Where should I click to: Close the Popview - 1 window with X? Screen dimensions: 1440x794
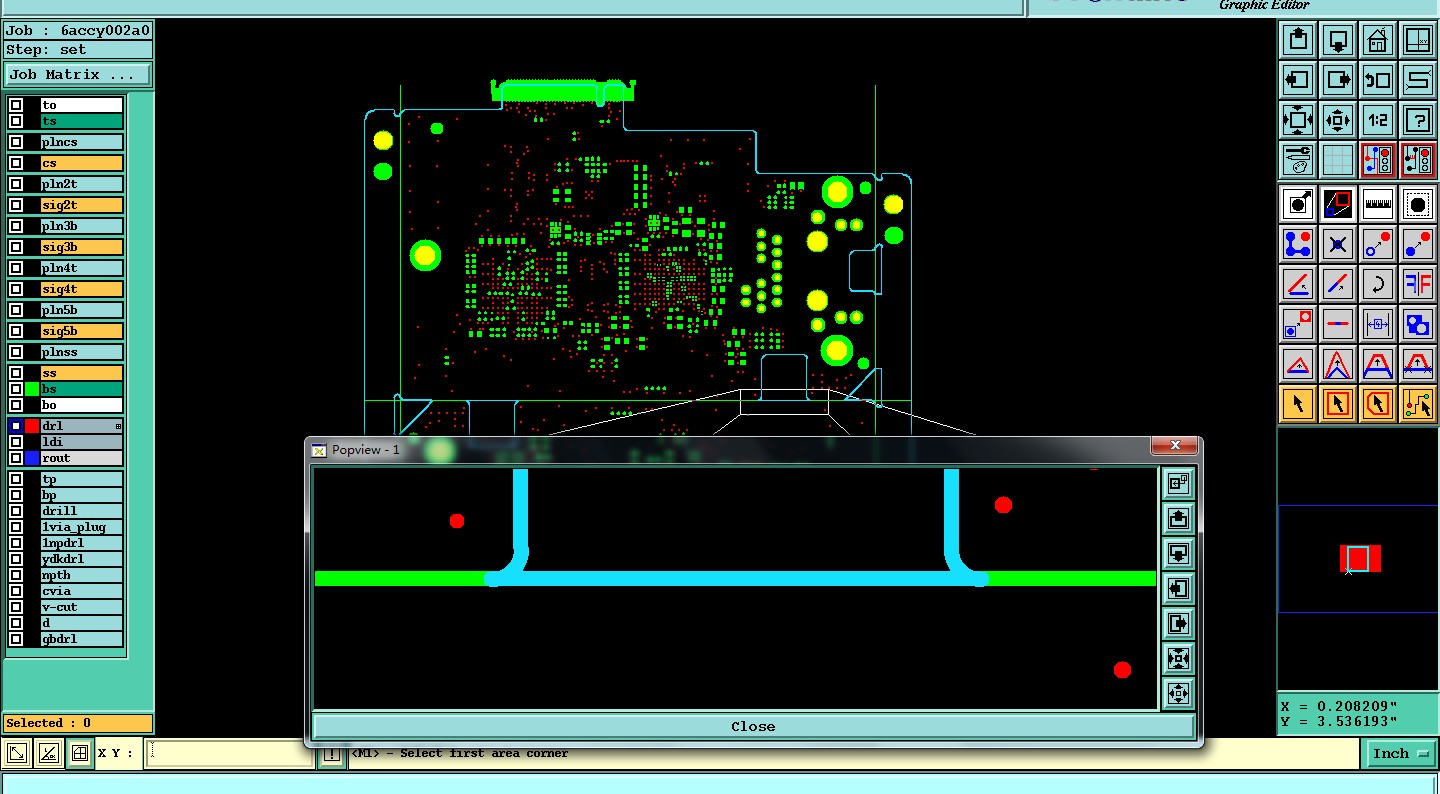pos(1175,445)
